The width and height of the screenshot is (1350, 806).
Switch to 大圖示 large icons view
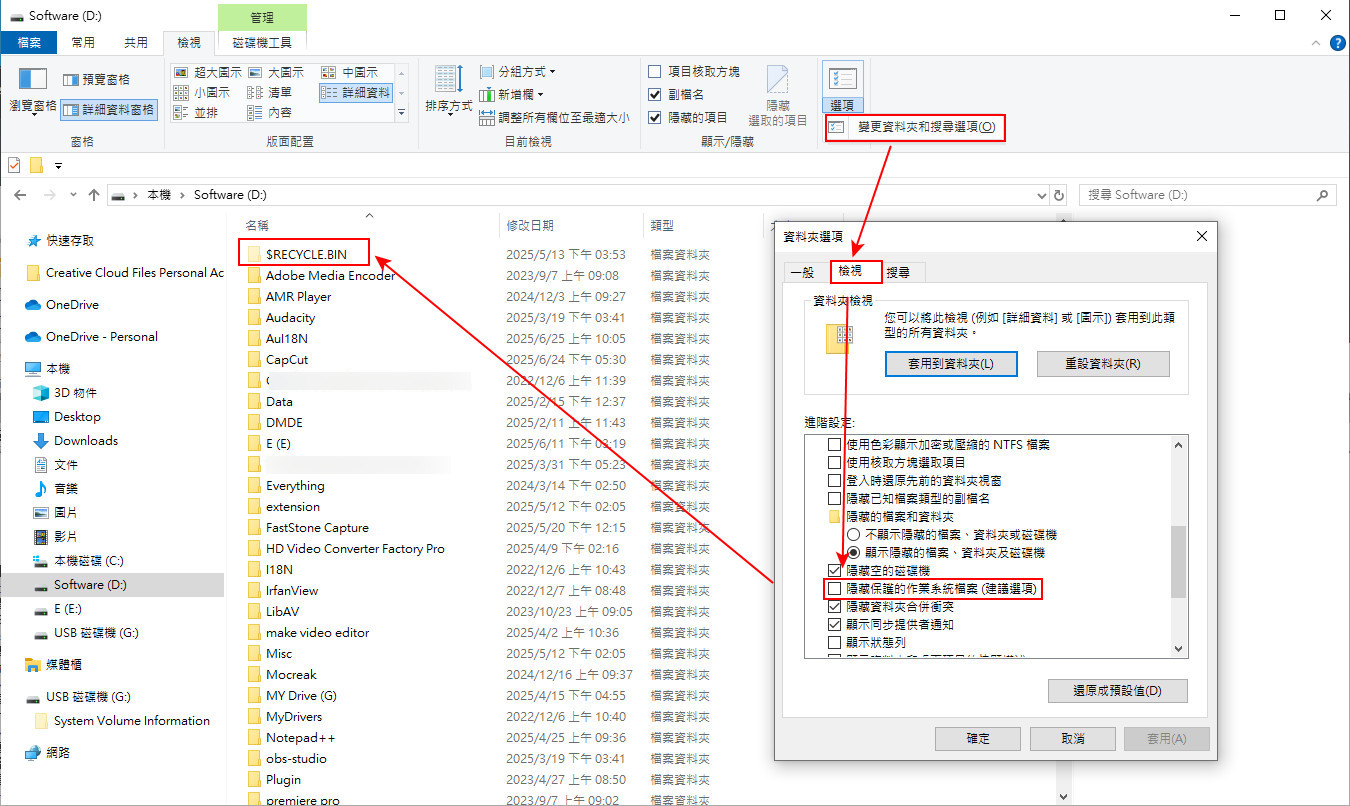point(283,72)
